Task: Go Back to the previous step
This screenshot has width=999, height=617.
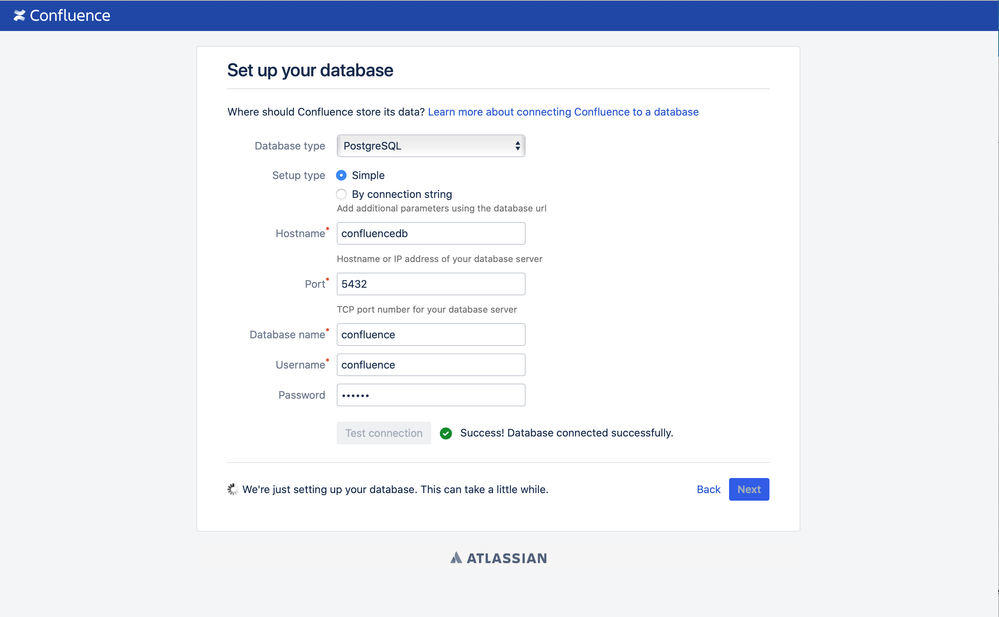Action: [x=708, y=490]
